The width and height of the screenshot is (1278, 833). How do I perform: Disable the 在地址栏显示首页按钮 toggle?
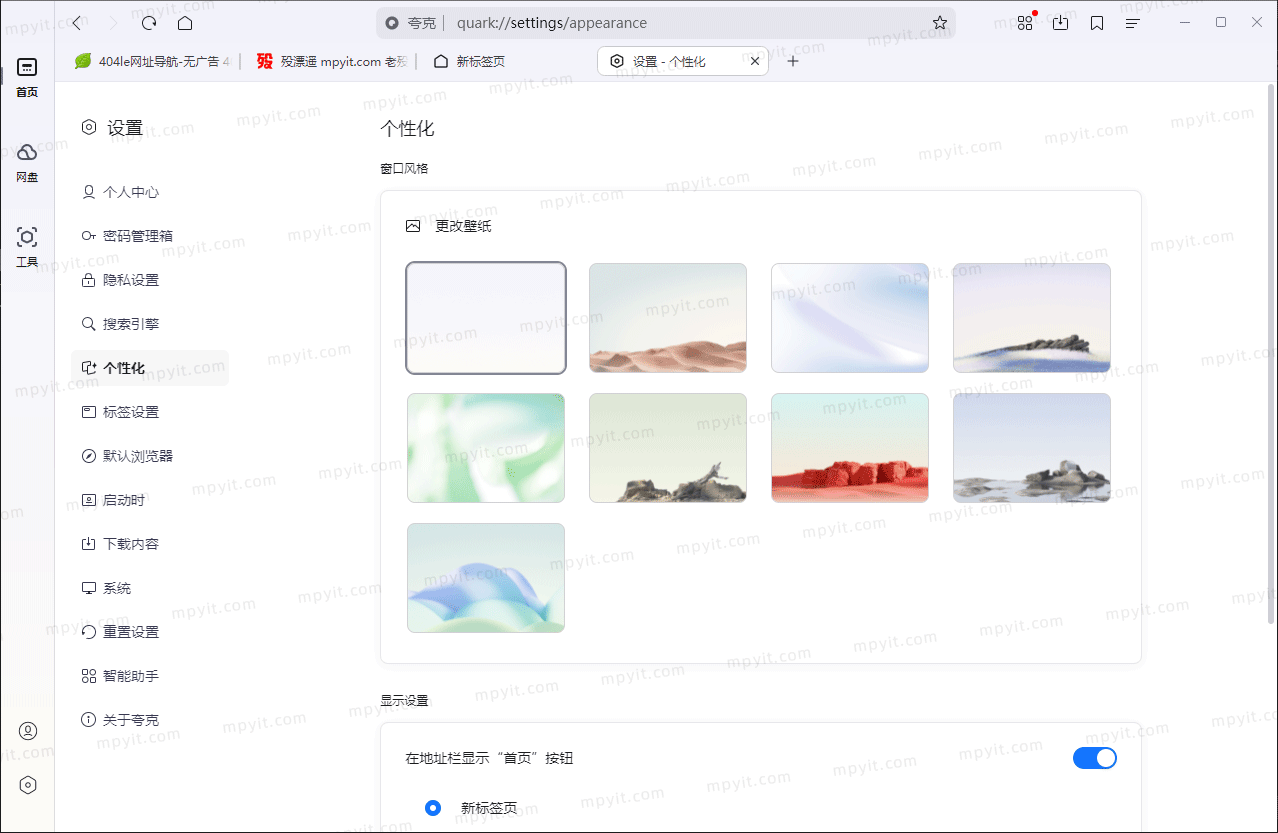click(1094, 758)
